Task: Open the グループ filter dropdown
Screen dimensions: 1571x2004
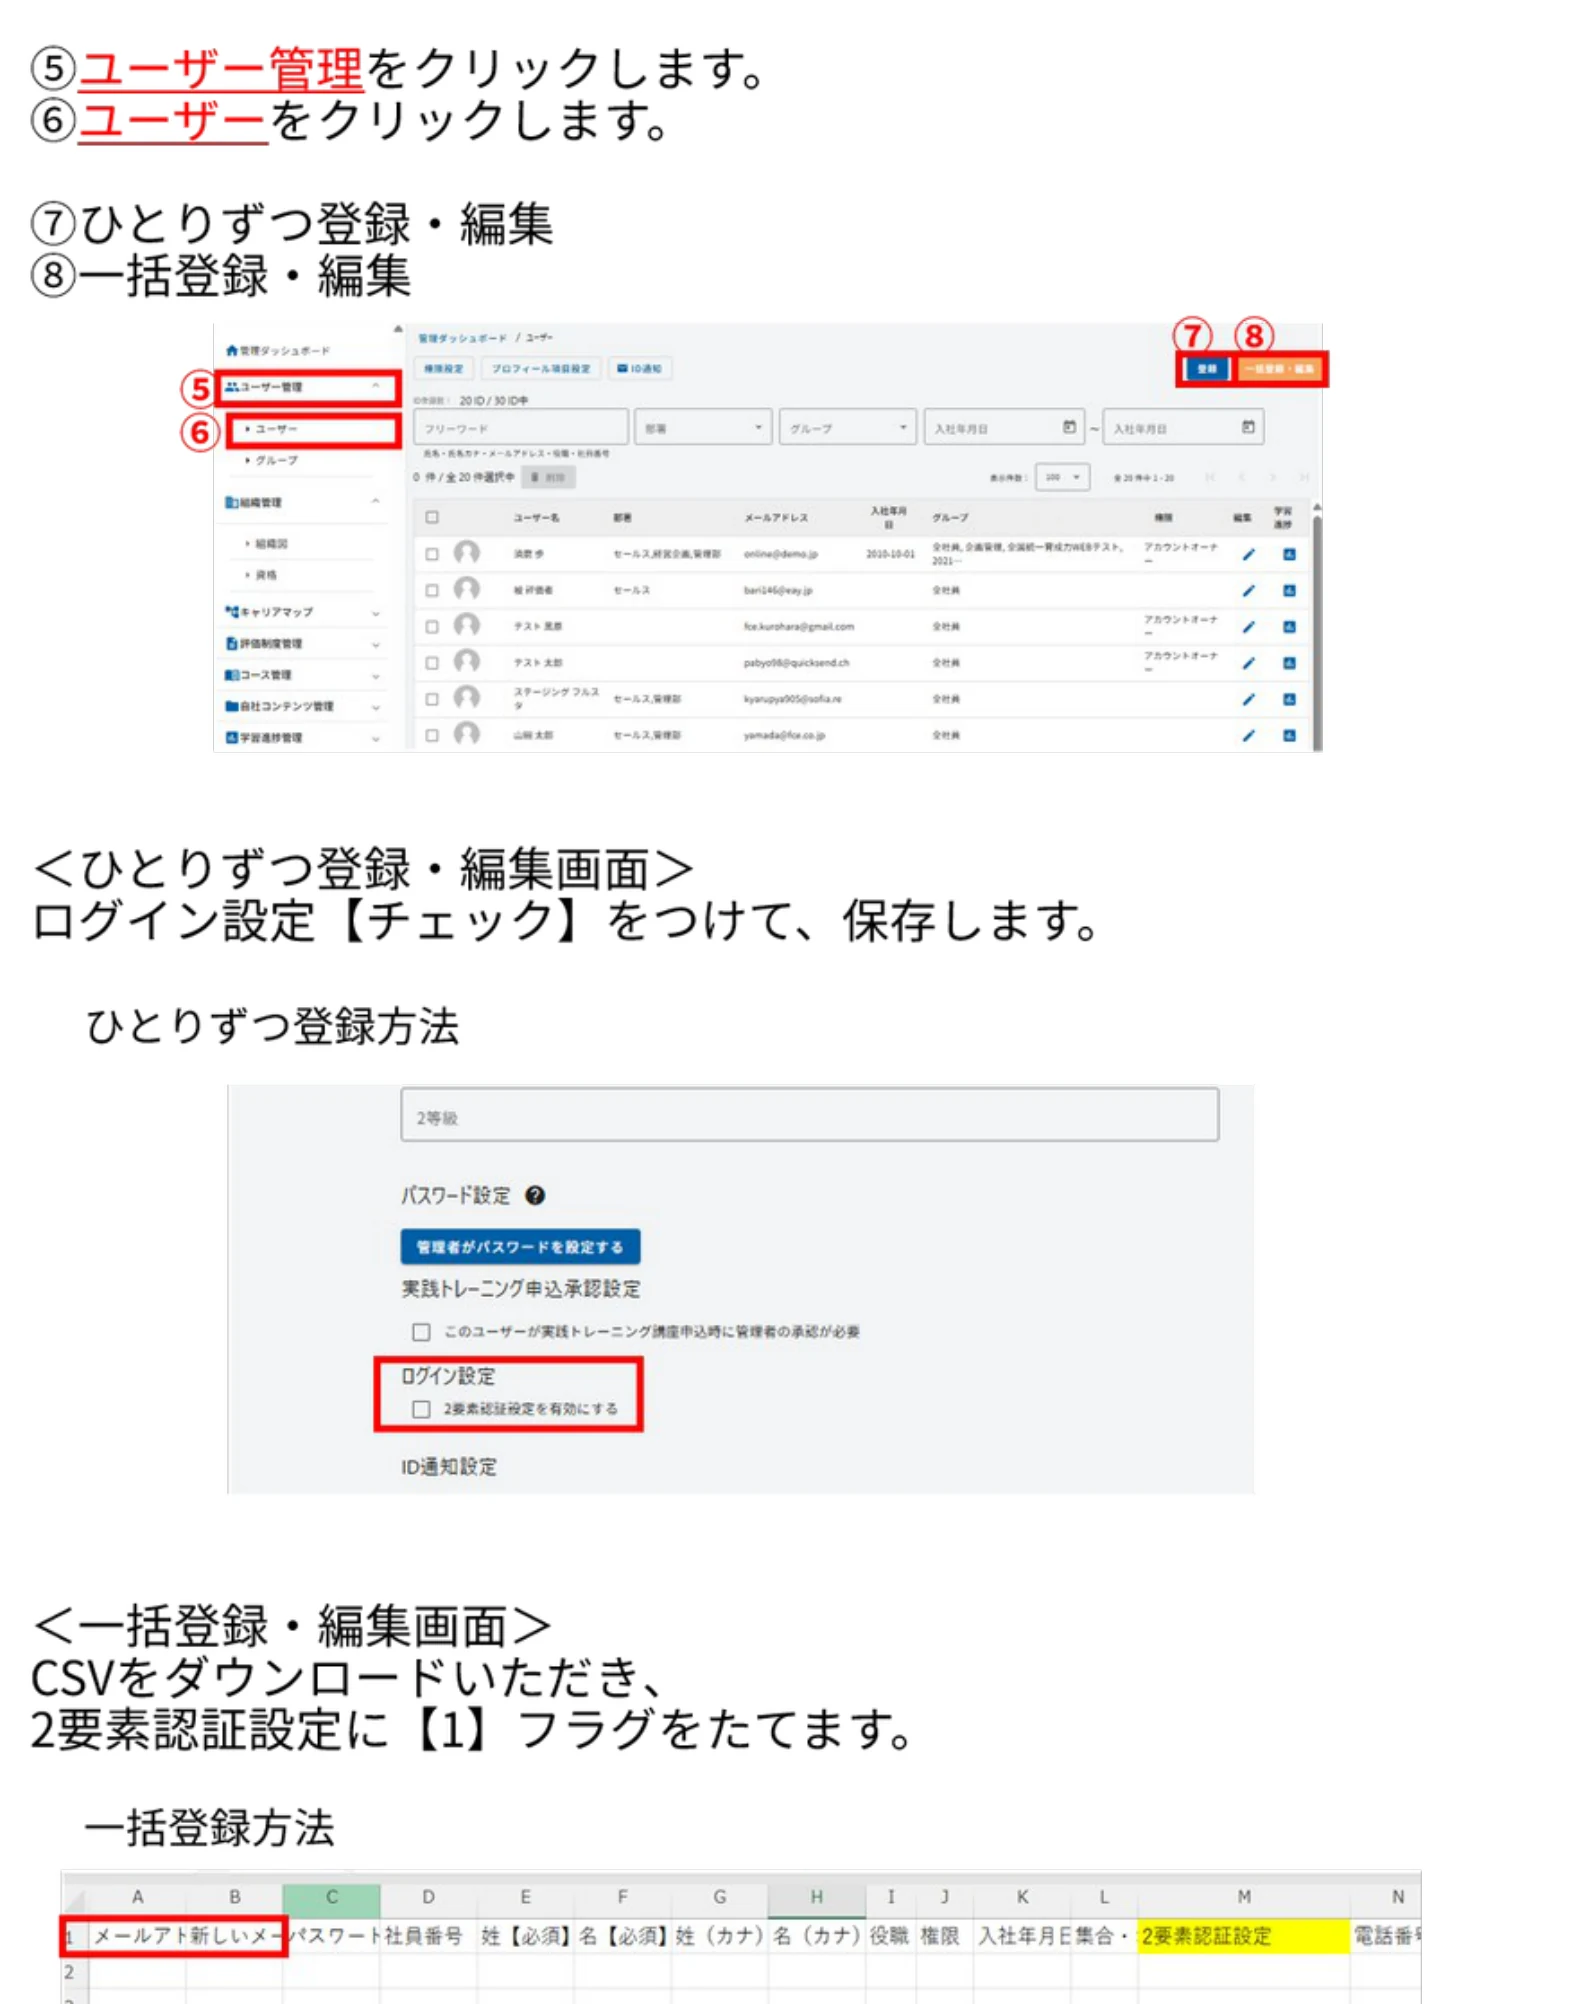Action: click(848, 427)
